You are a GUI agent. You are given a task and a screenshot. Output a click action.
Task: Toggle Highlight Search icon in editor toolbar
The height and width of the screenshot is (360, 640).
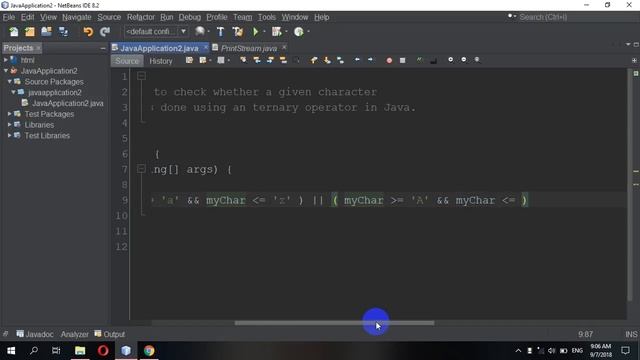tap(283, 60)
